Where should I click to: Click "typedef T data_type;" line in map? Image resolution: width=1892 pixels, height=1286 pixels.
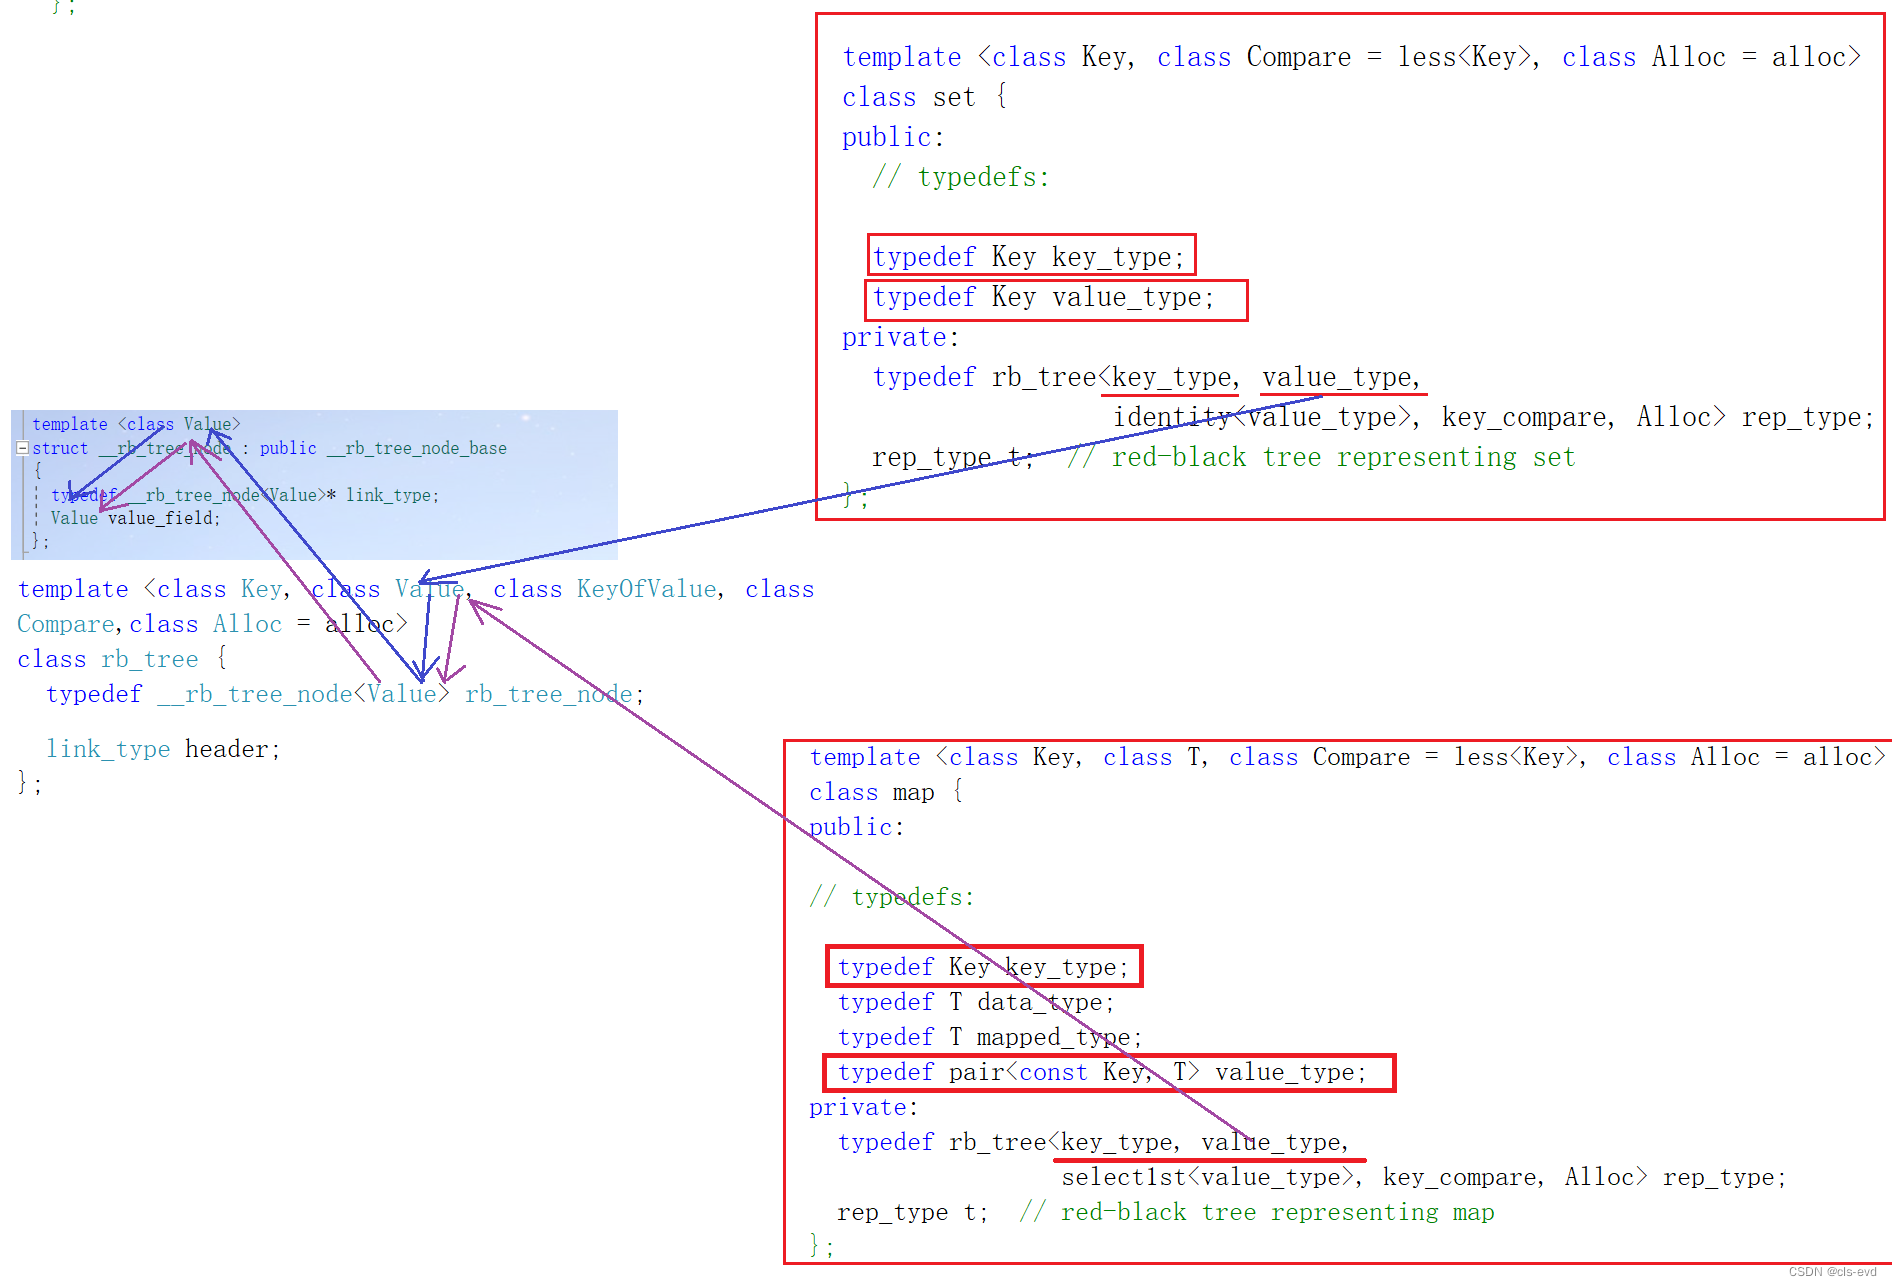975,1001
